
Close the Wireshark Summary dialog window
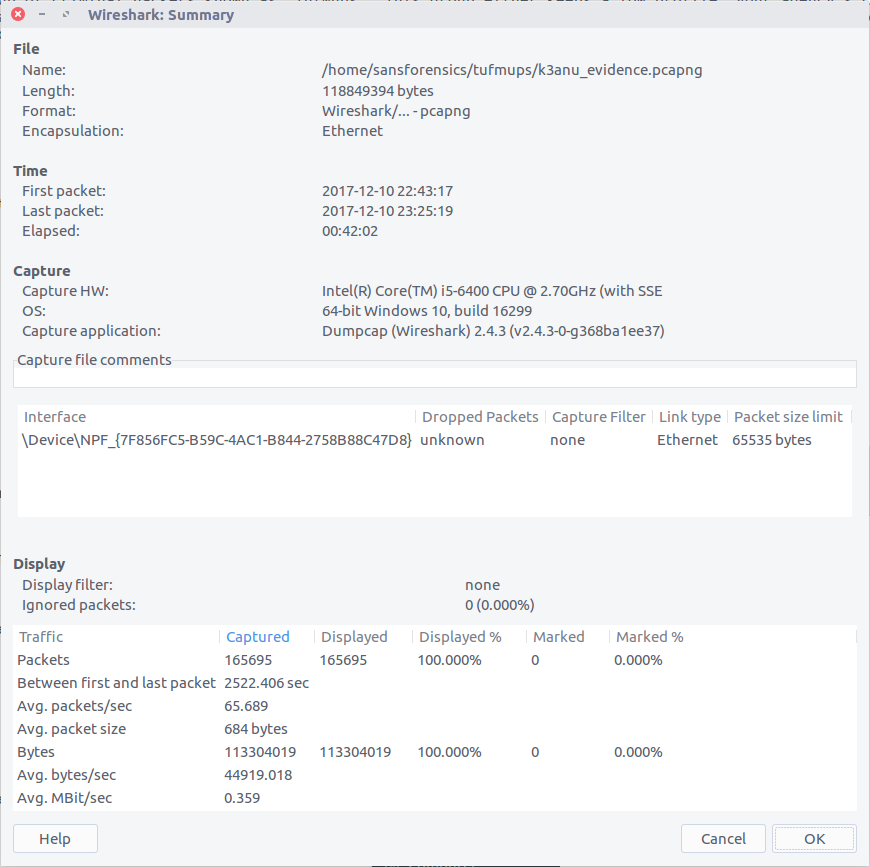tap(18, 15)
